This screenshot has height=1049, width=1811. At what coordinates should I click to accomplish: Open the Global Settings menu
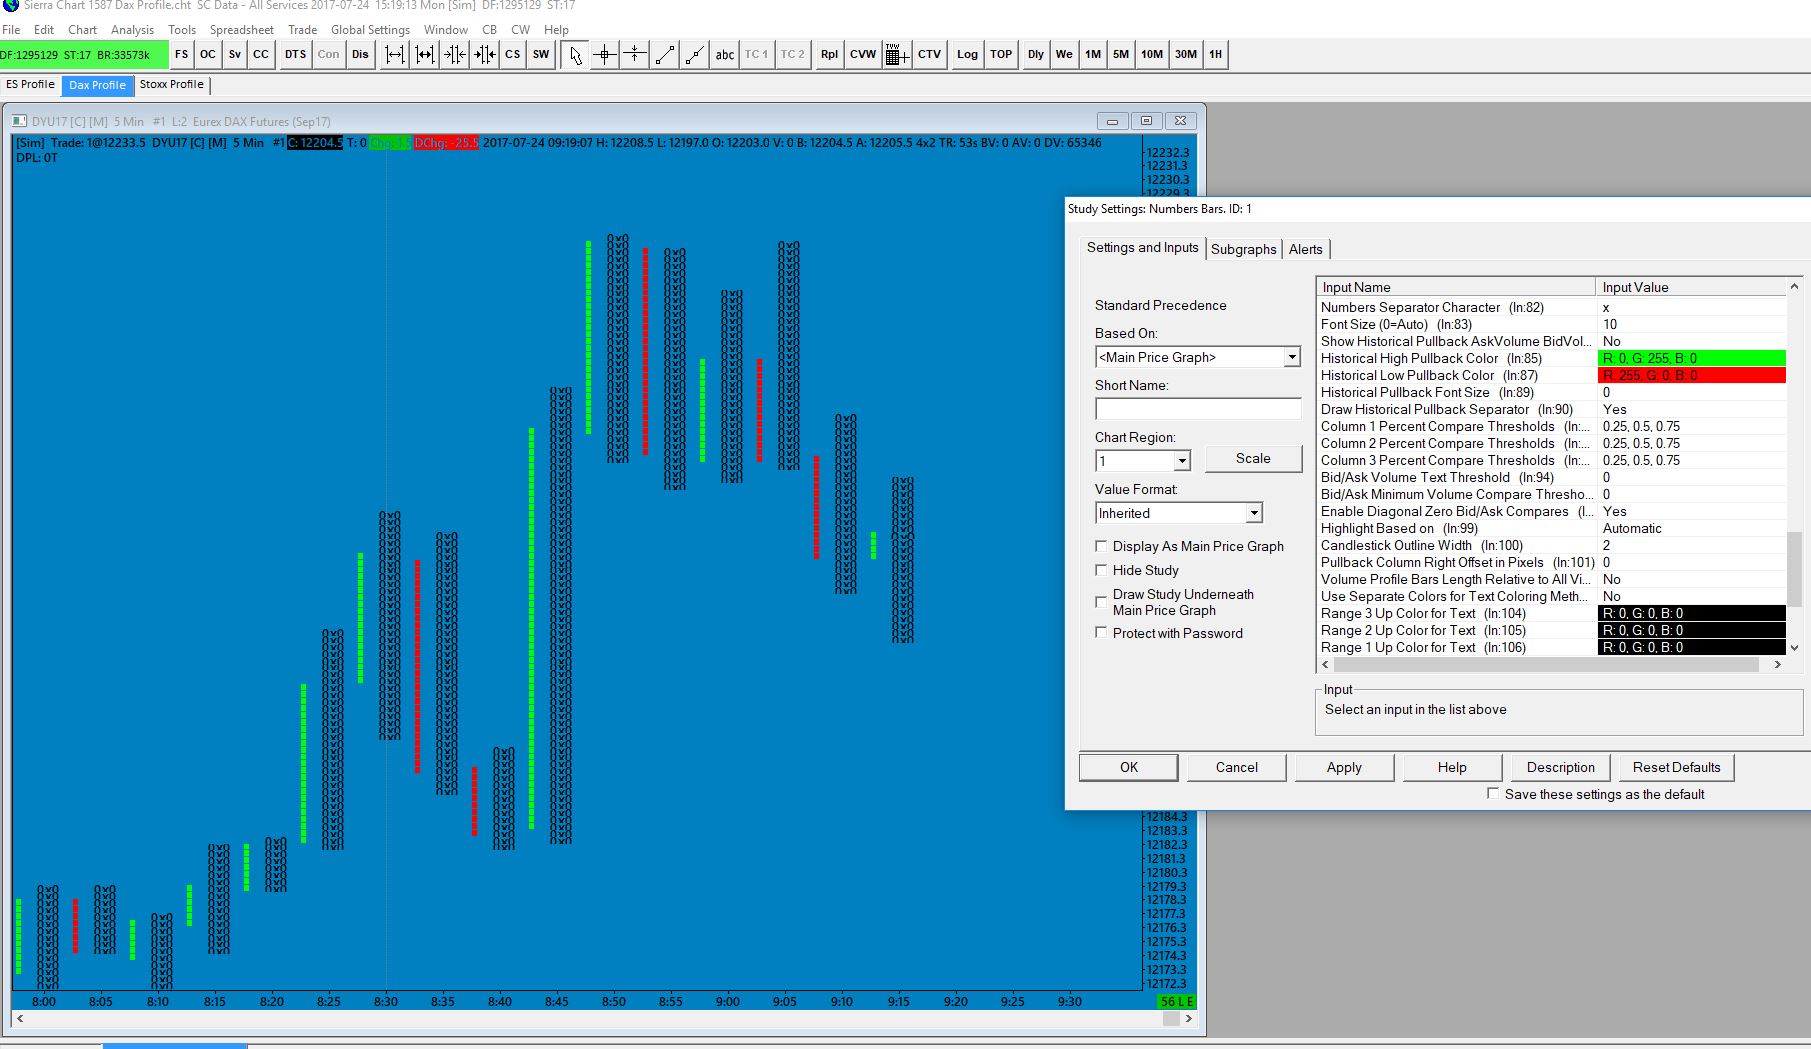(370, 30)
